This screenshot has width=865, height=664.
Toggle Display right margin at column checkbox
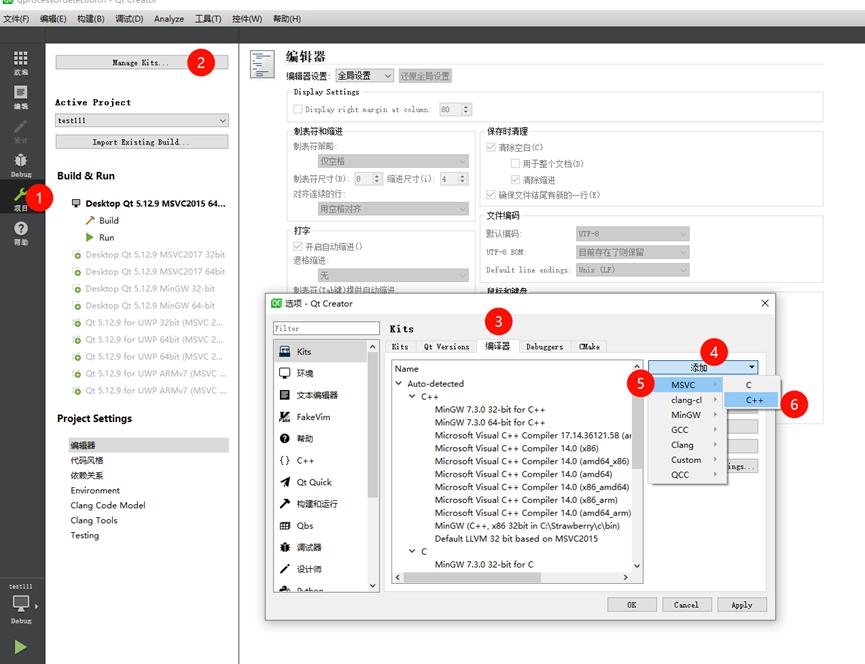pos(298,109)
